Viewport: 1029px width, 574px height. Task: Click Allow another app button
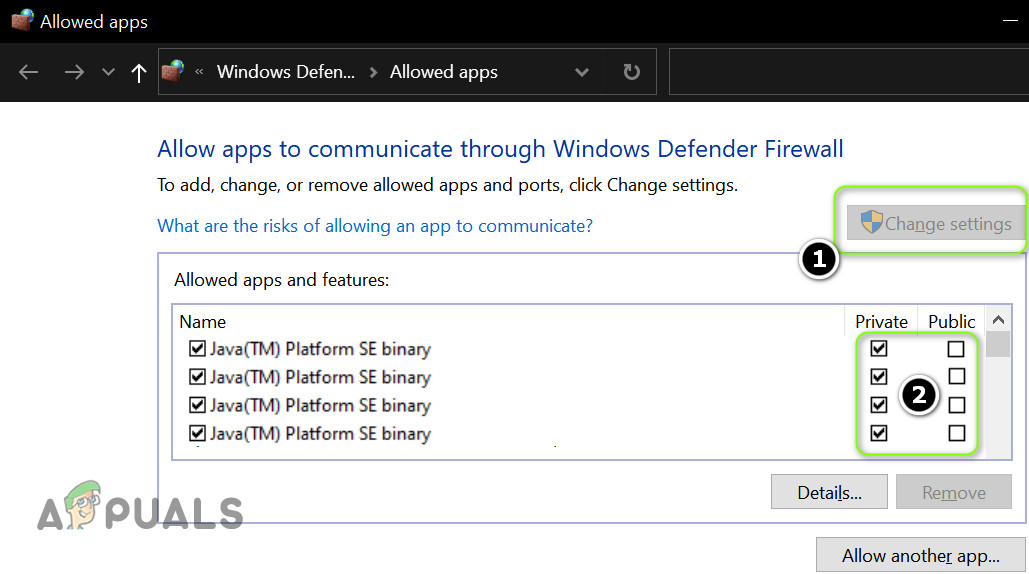click(x=920, y=556)
